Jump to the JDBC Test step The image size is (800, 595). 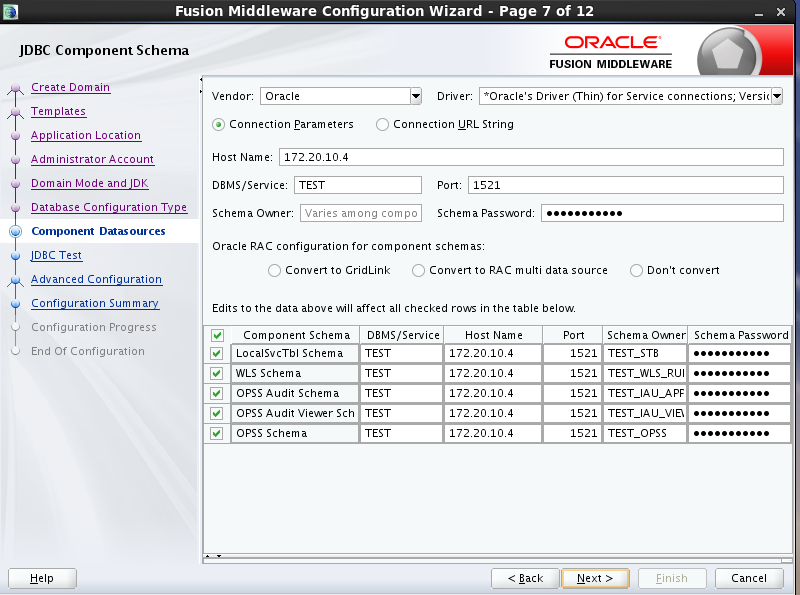point(58,255)
